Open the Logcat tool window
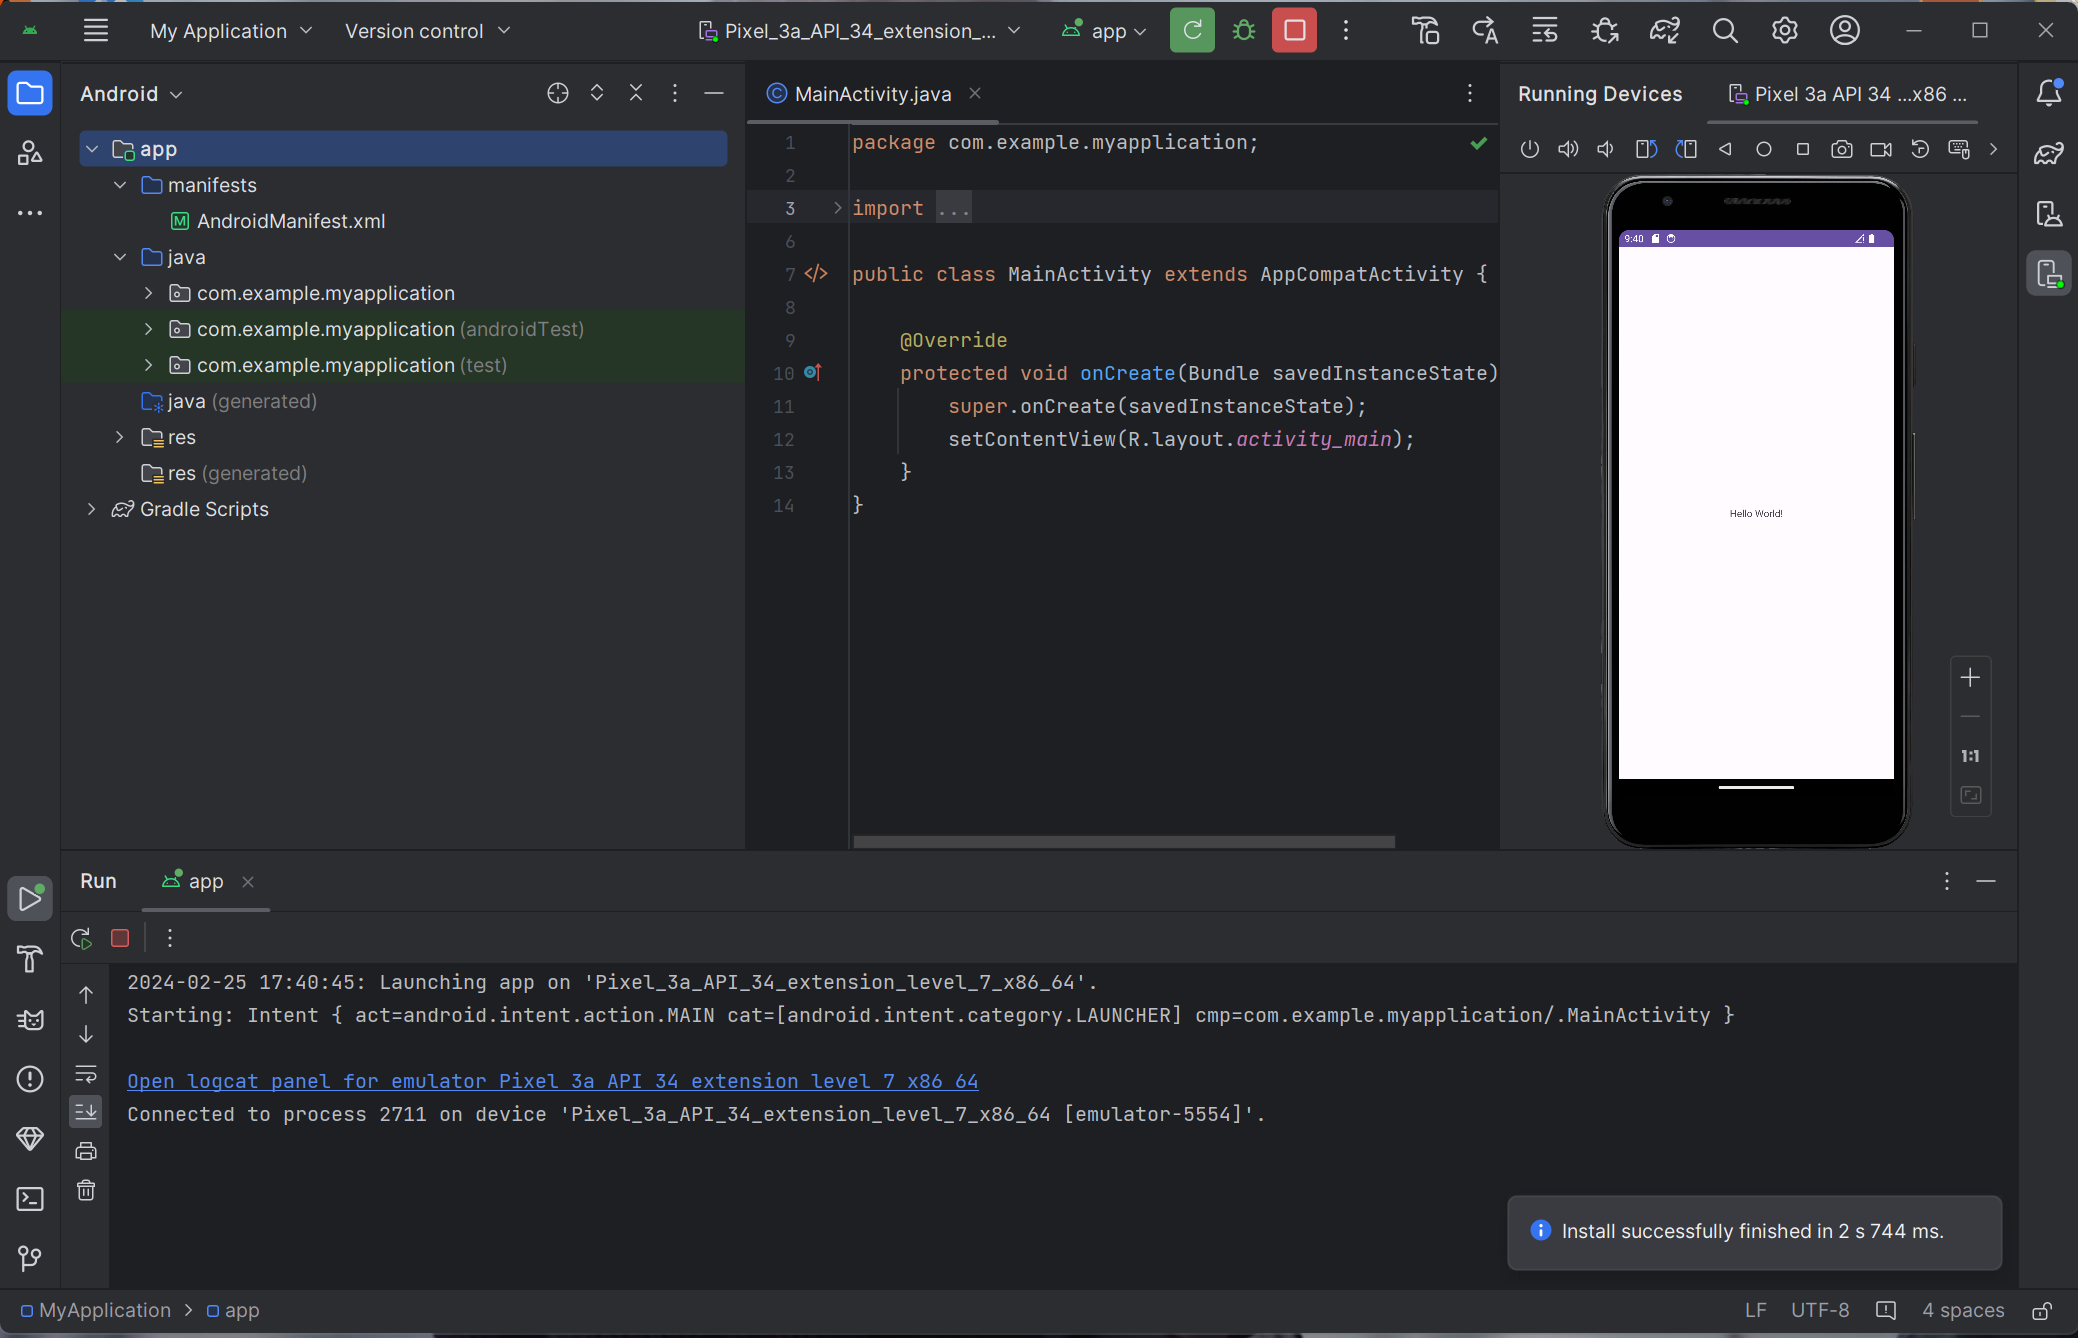Viewport: 2078px width, 1338px height. [30, 1019]
